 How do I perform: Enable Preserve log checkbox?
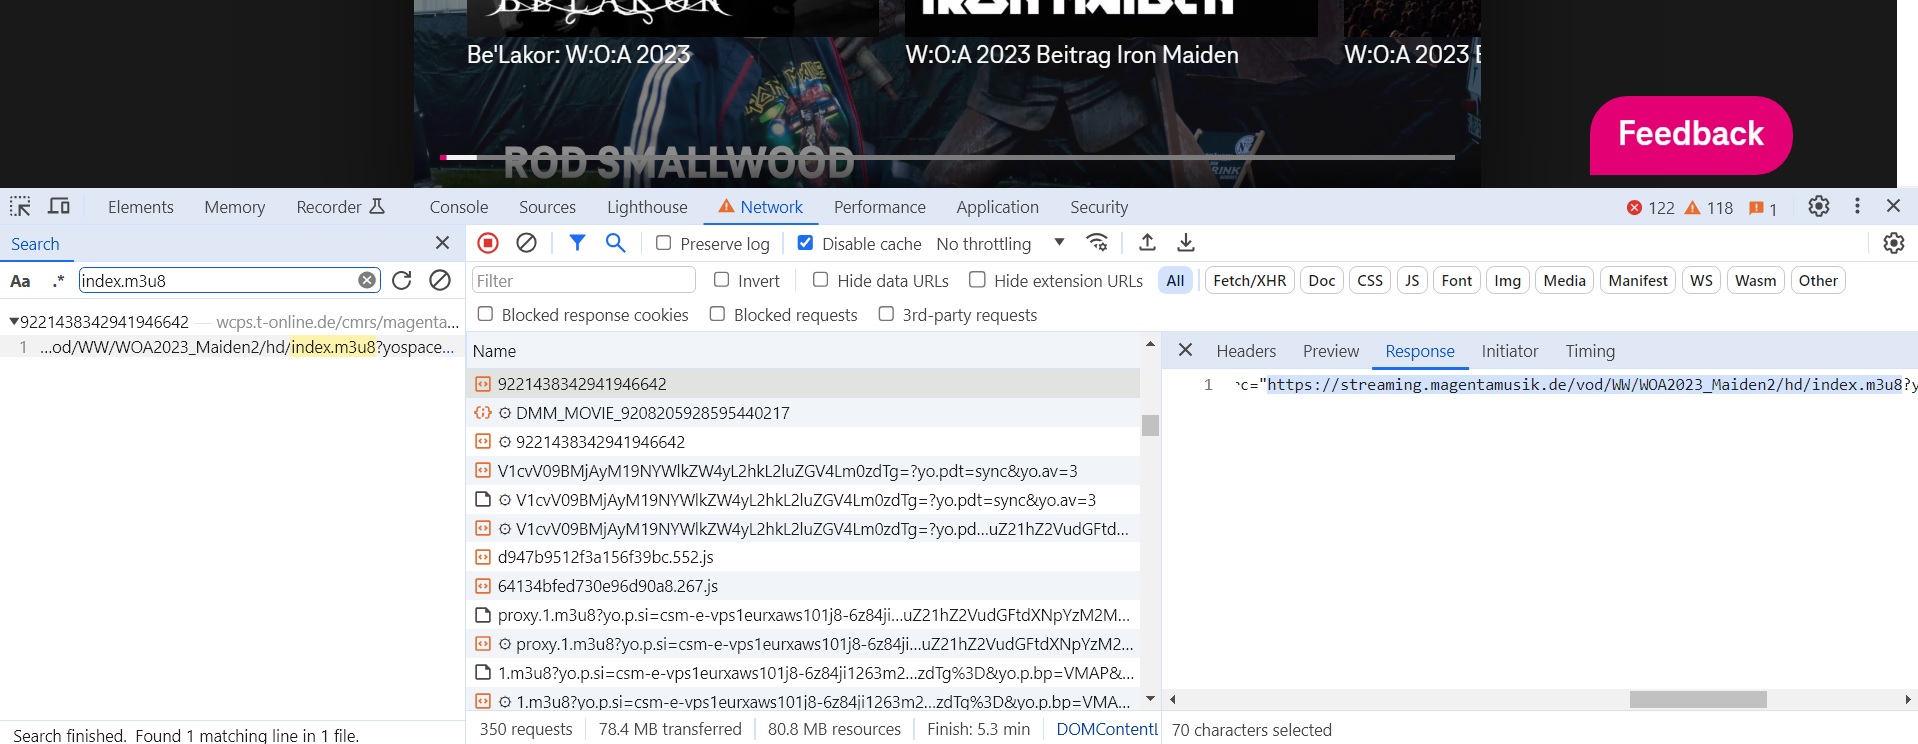663,243
